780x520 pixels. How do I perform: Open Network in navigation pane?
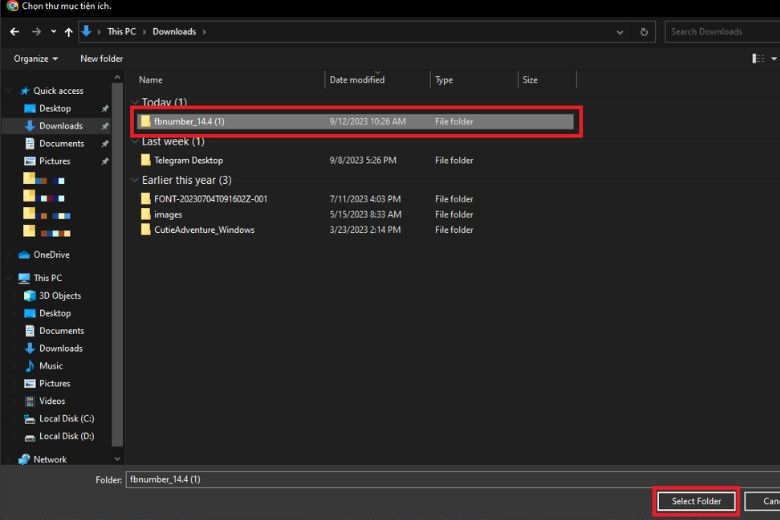(50, 460)
